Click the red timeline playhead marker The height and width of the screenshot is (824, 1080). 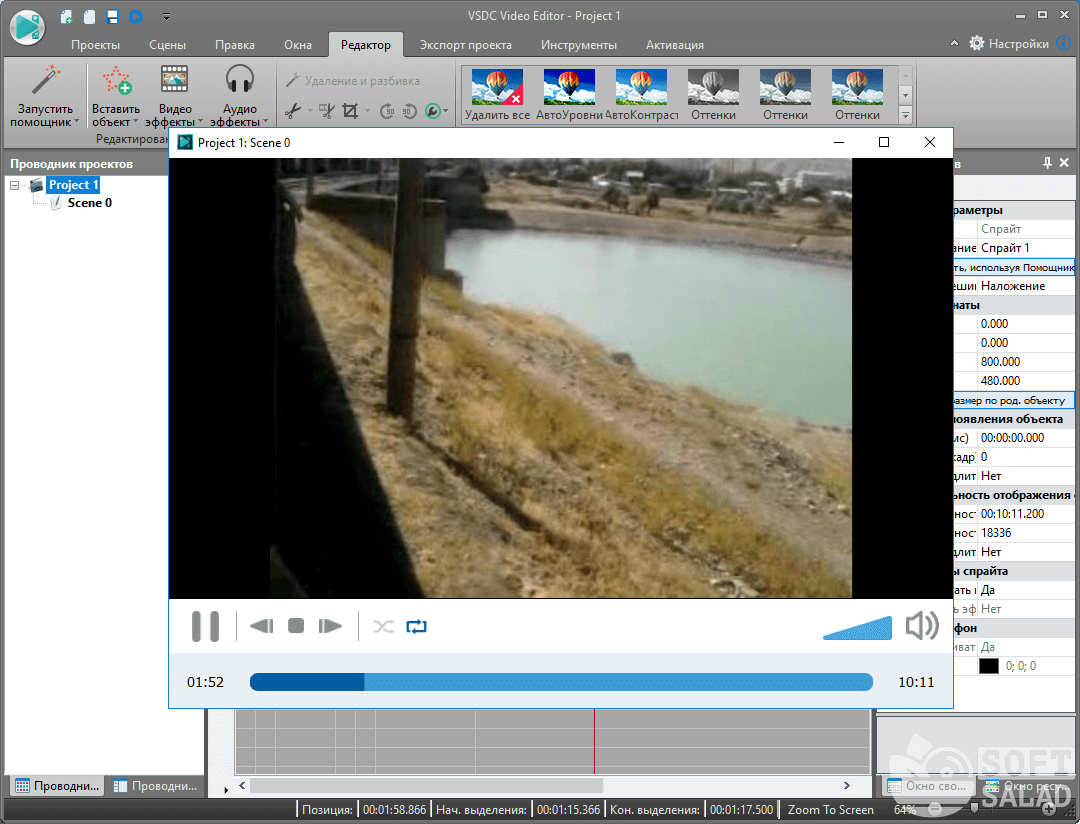[x=594, y=742]
